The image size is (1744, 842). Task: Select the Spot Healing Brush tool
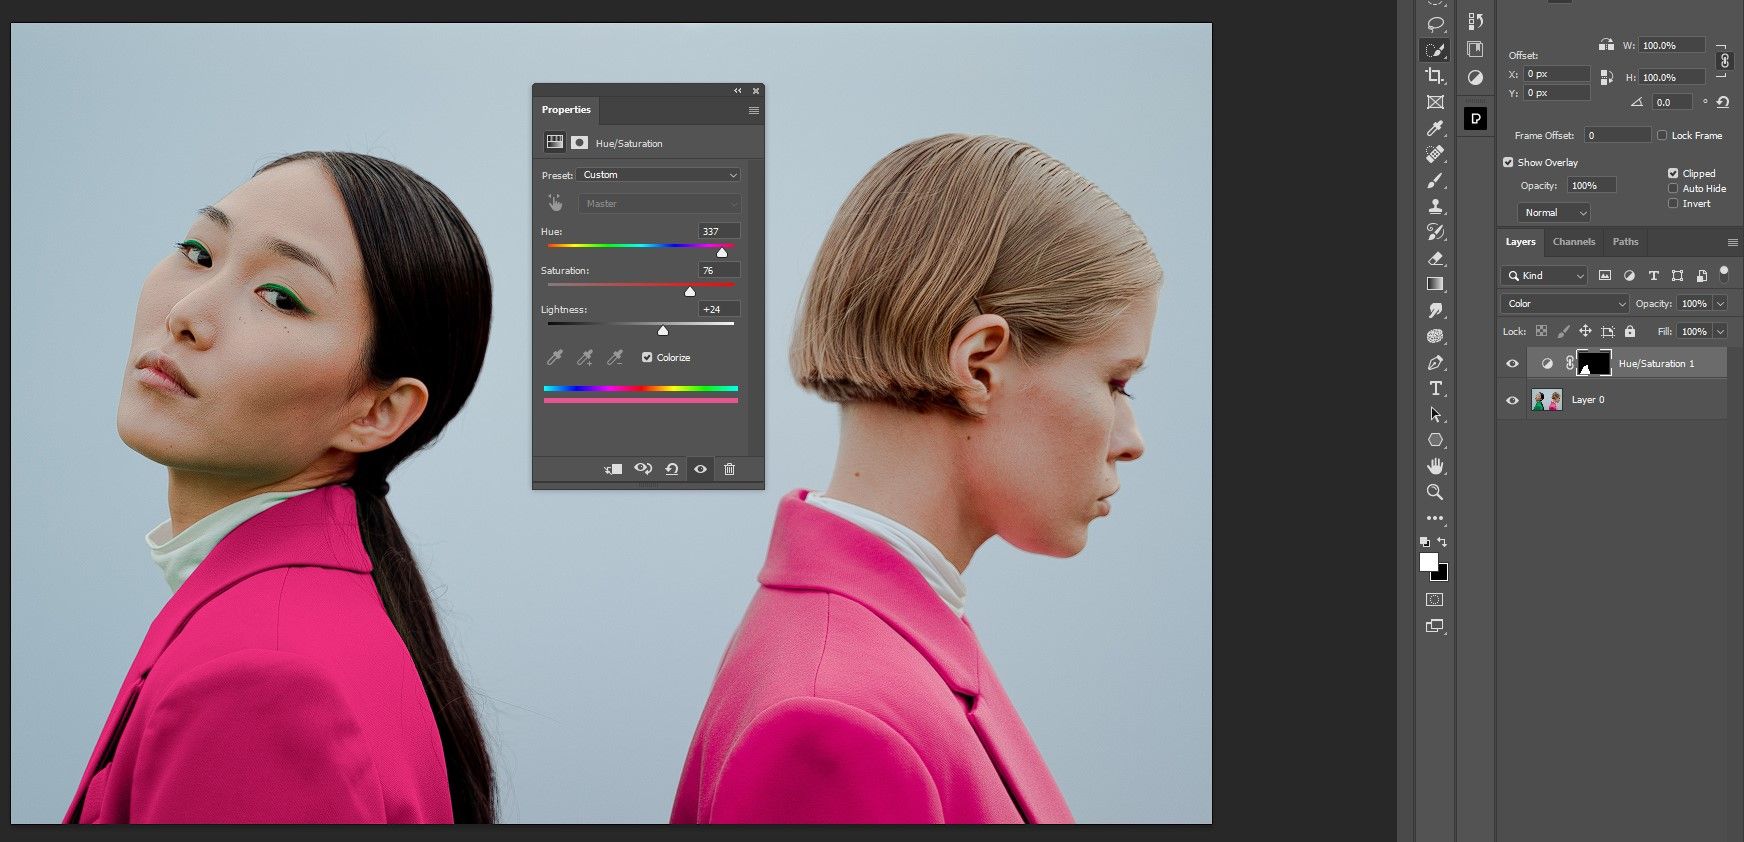click(x=1435, y=154)
